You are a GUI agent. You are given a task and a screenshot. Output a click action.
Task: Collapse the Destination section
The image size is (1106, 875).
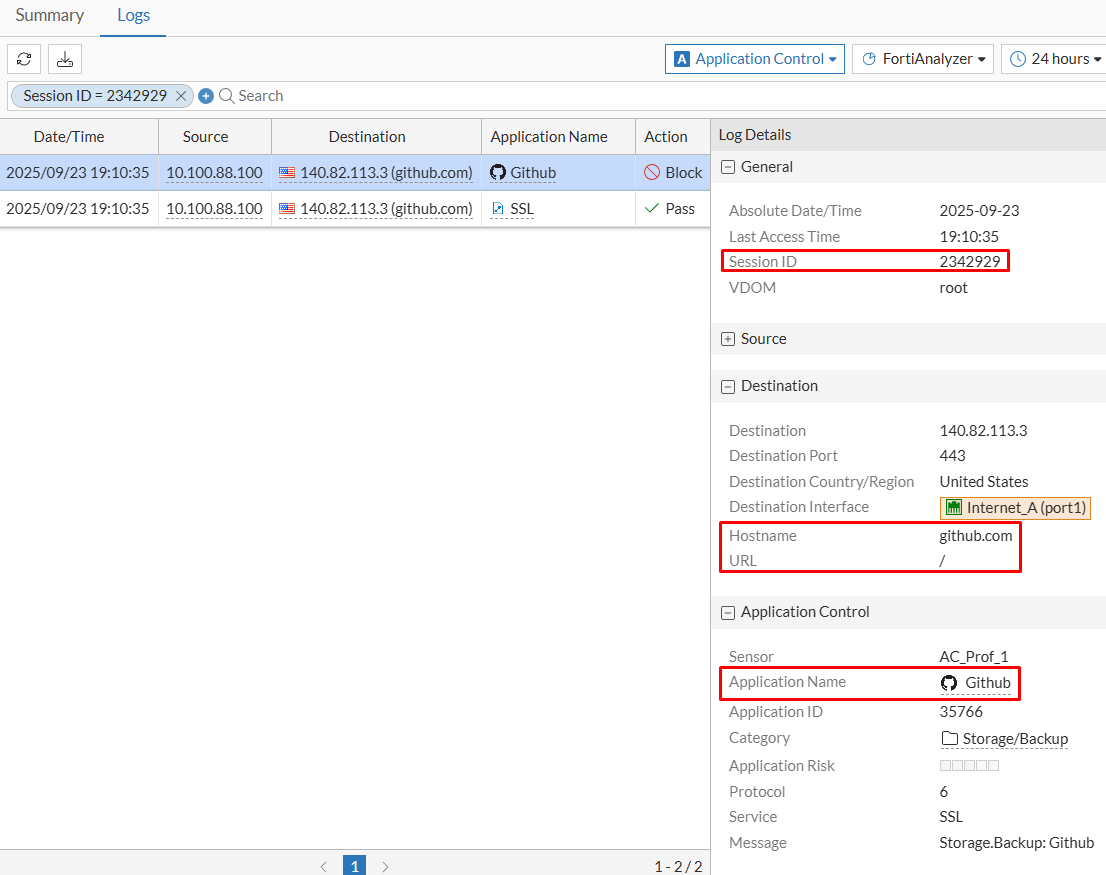pyautogui.click(x=728, y=386)
